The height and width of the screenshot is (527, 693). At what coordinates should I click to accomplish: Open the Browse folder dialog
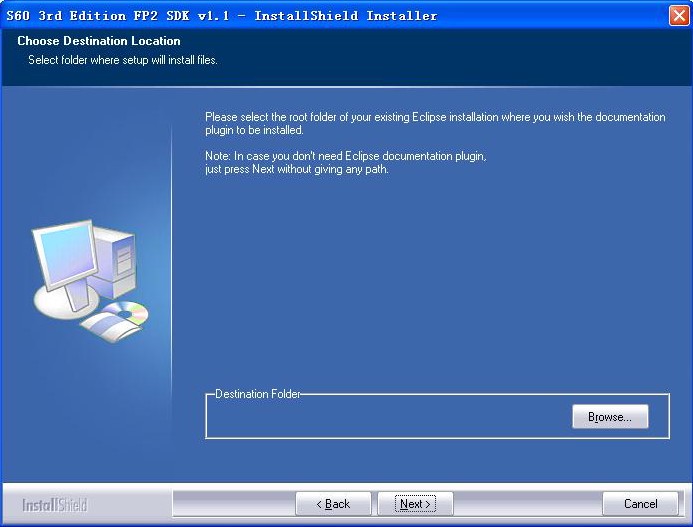pyautogui.click(x=610, y=416)
